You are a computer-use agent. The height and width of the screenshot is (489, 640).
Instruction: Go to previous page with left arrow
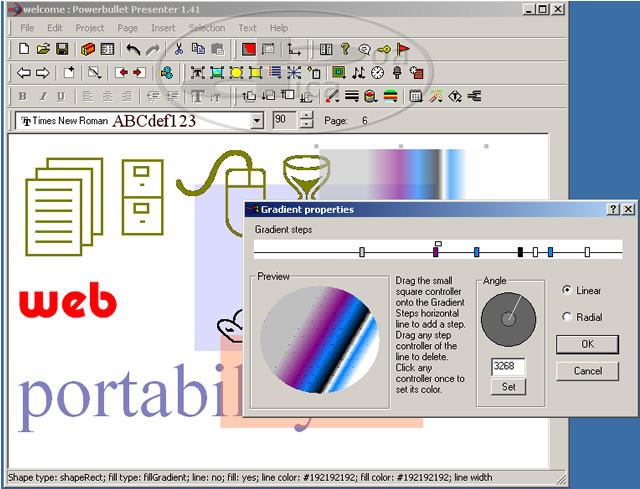(x=24, y=73)
